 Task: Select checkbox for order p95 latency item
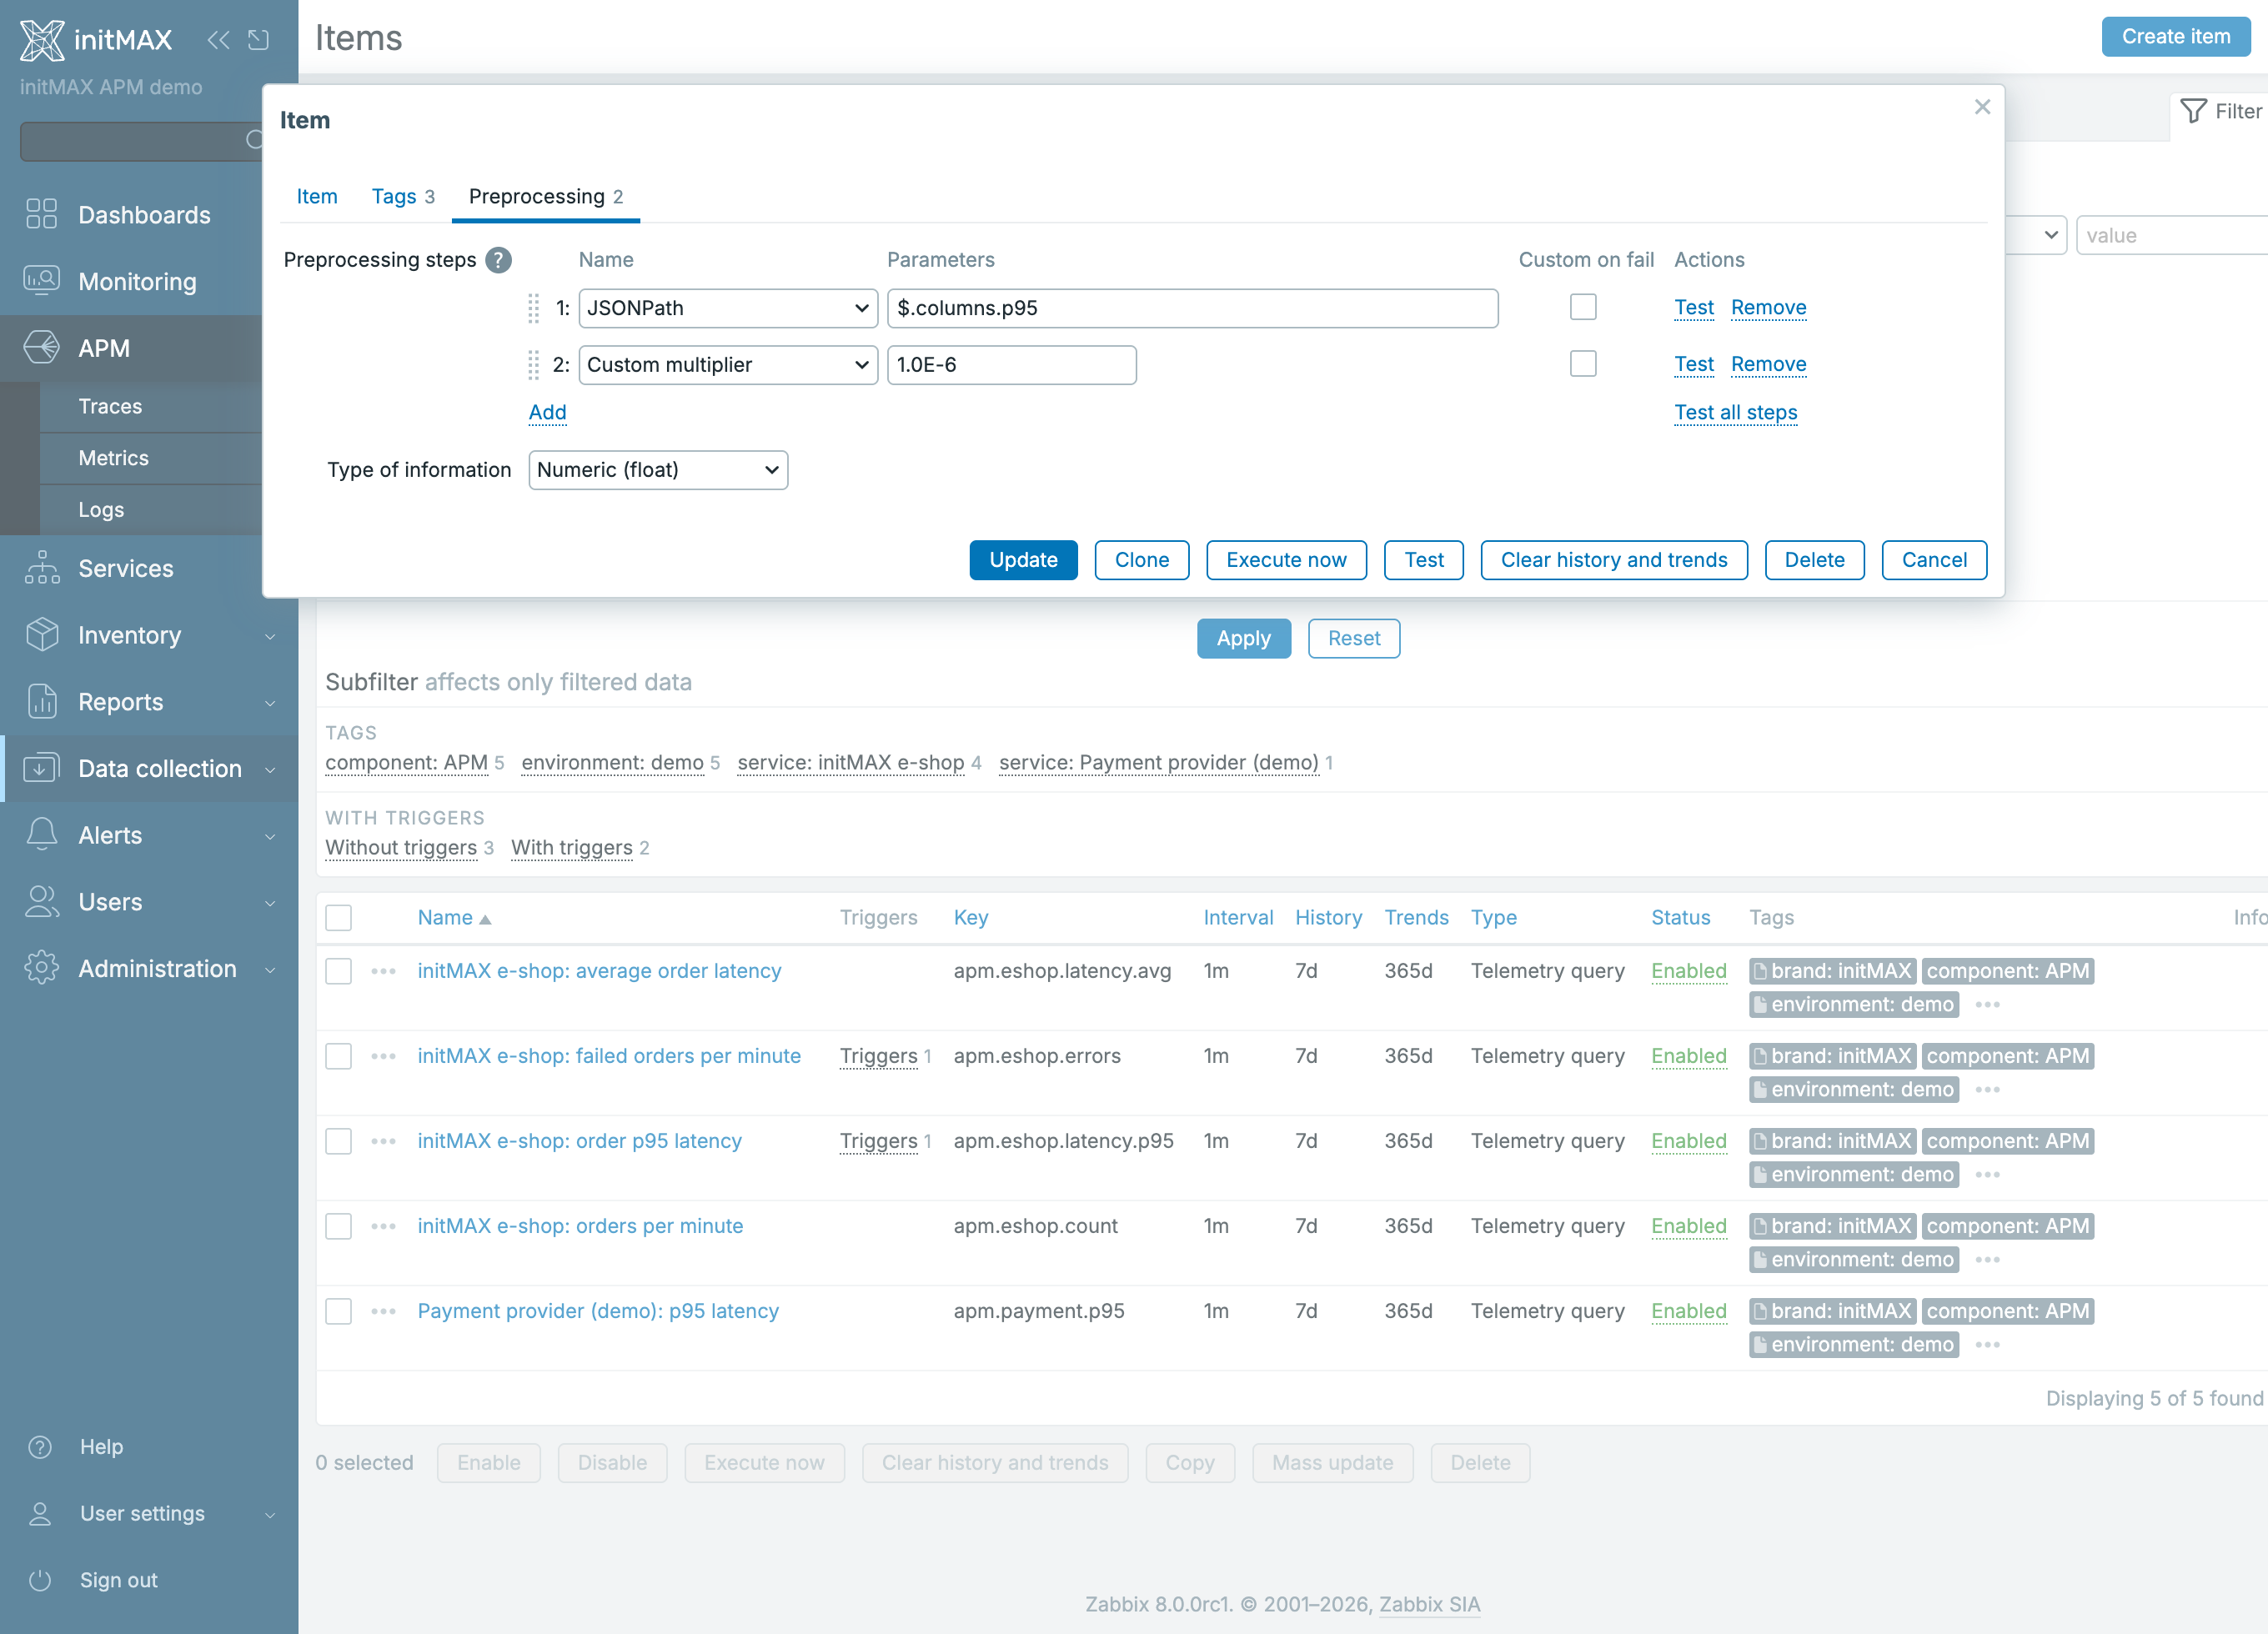point(339,1141)
